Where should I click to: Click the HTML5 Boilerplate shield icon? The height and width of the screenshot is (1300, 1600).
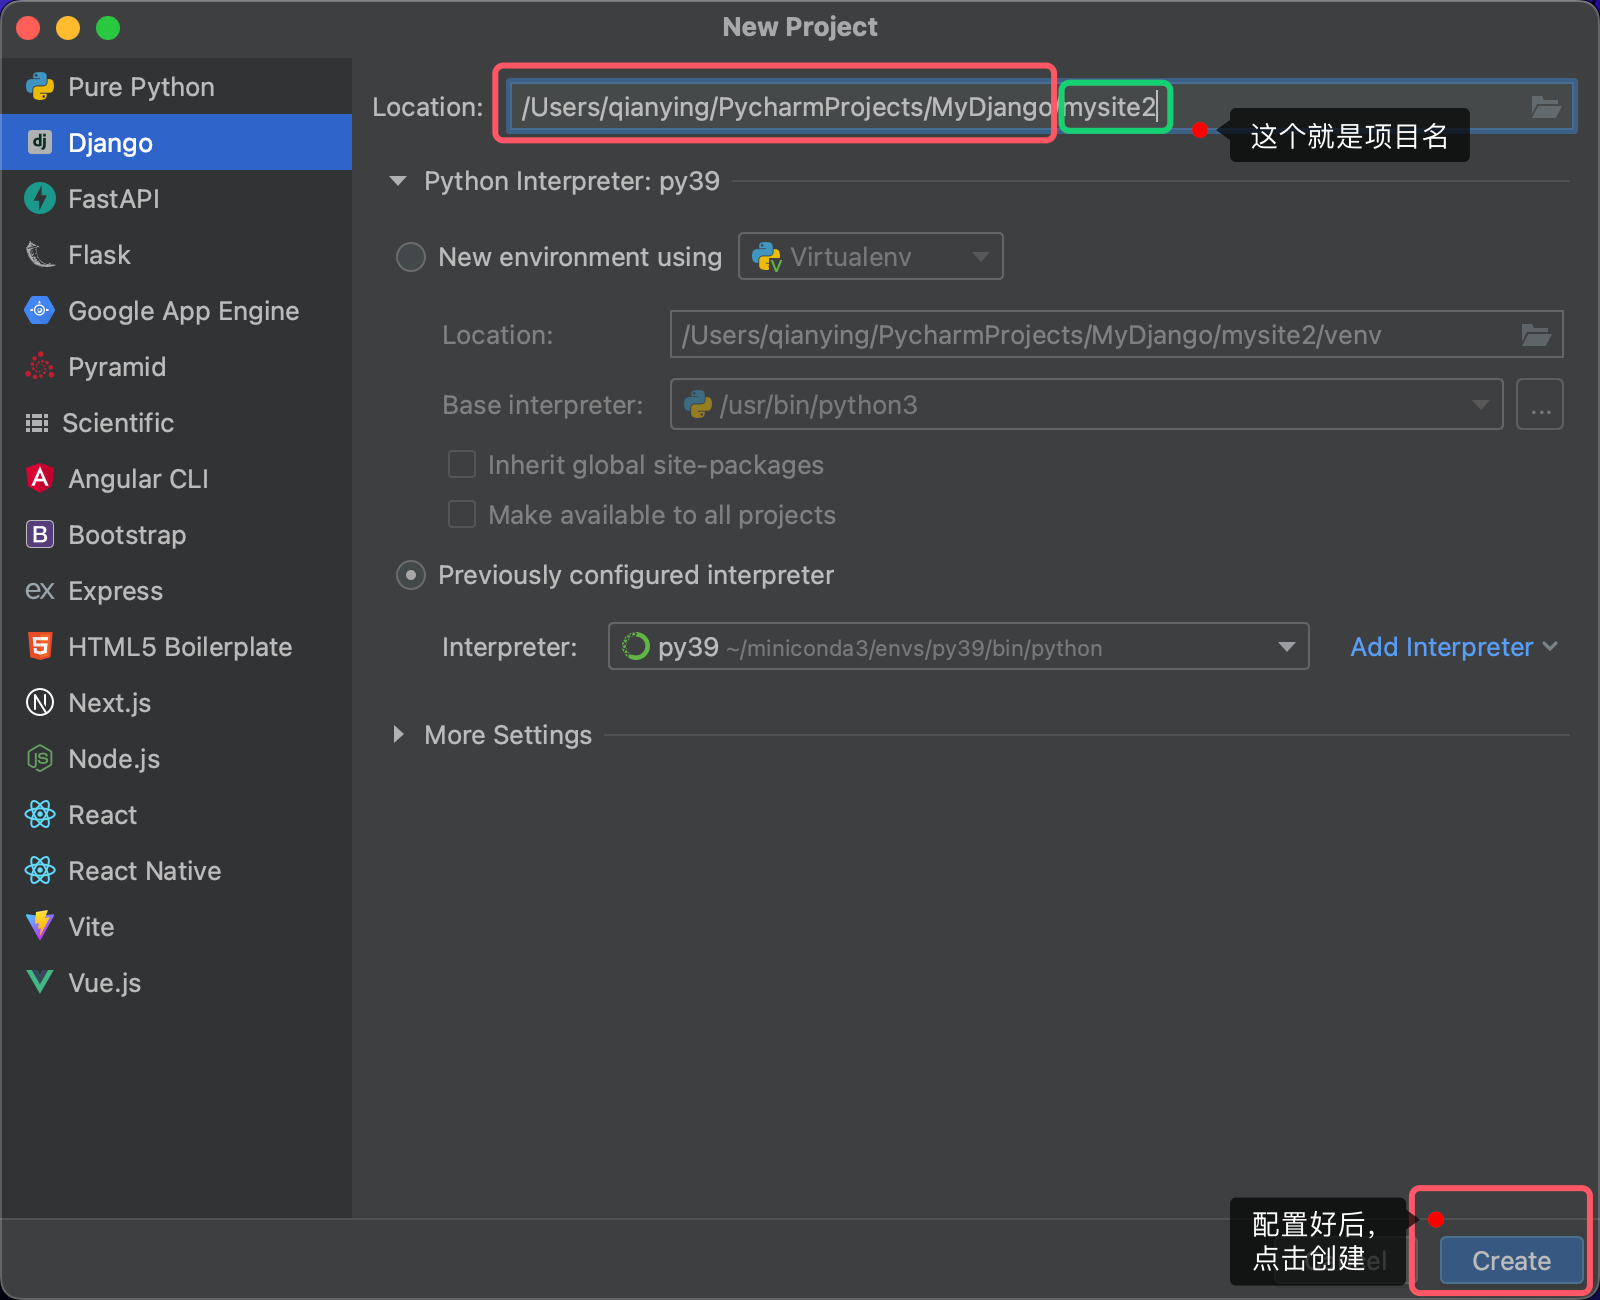pyautogui.click(x=40, y=646)
